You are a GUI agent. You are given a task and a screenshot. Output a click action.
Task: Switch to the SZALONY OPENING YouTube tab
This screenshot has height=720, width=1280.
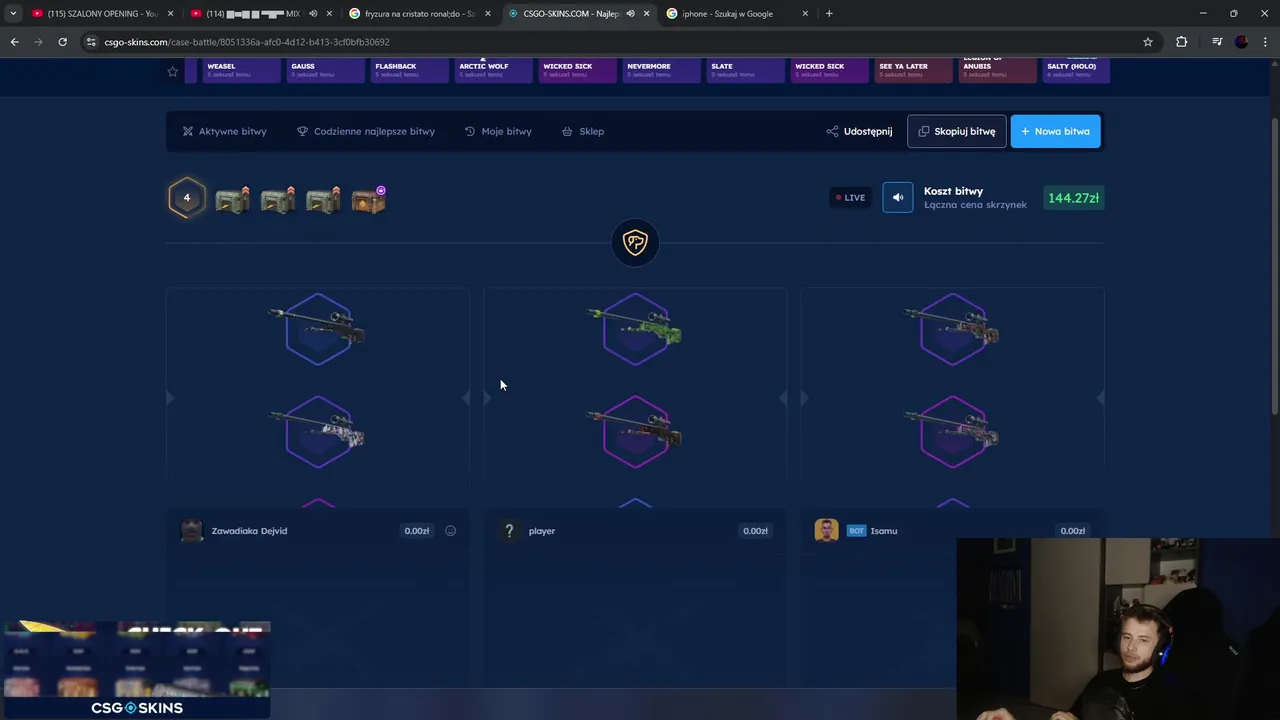tap(95, 14)
